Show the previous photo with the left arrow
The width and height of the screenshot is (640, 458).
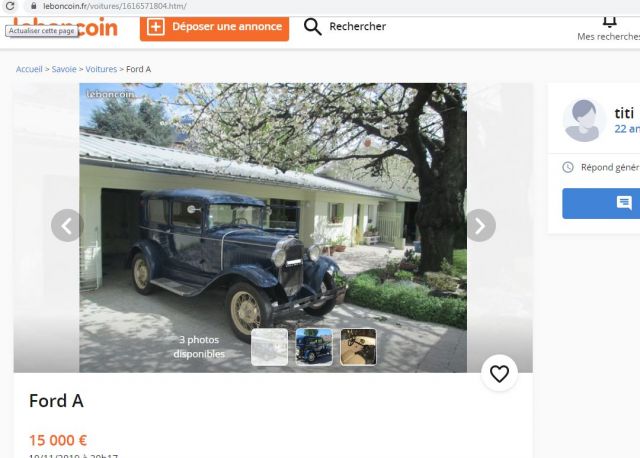point(67,225)
